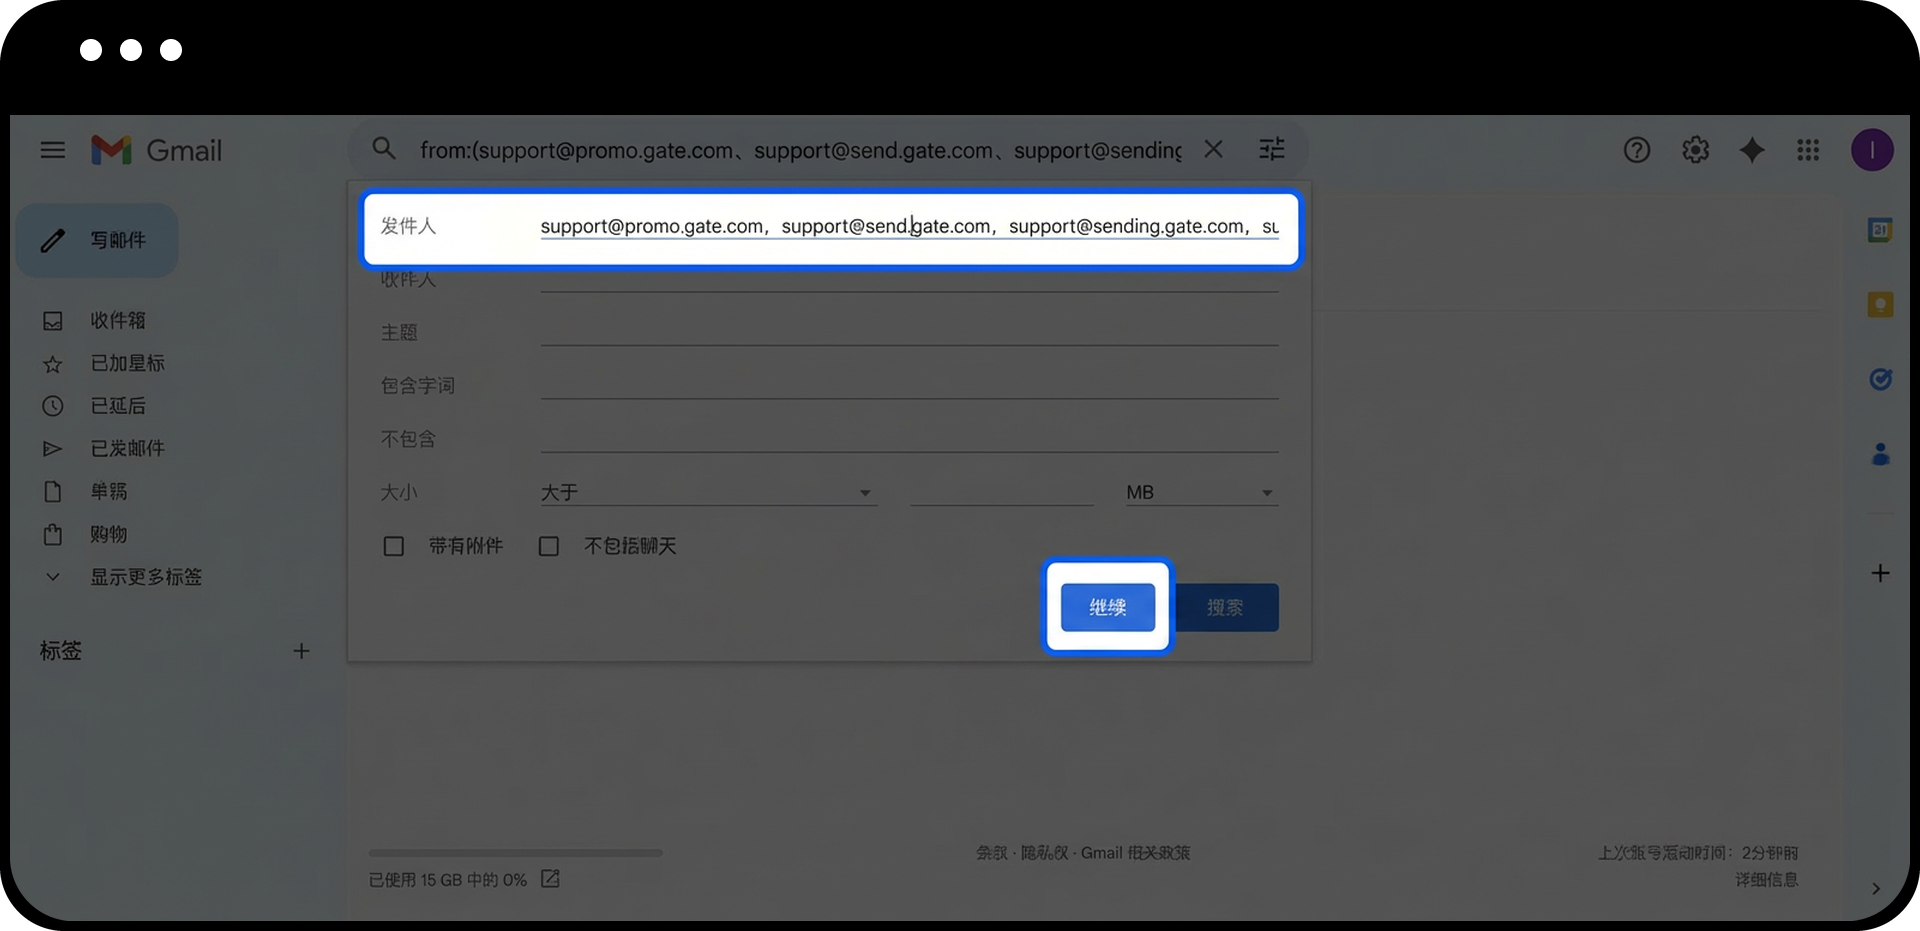This screenshot has height=931, width=1920.
Task: Open the Google Tasks side panel icon
Action: 1880,379
